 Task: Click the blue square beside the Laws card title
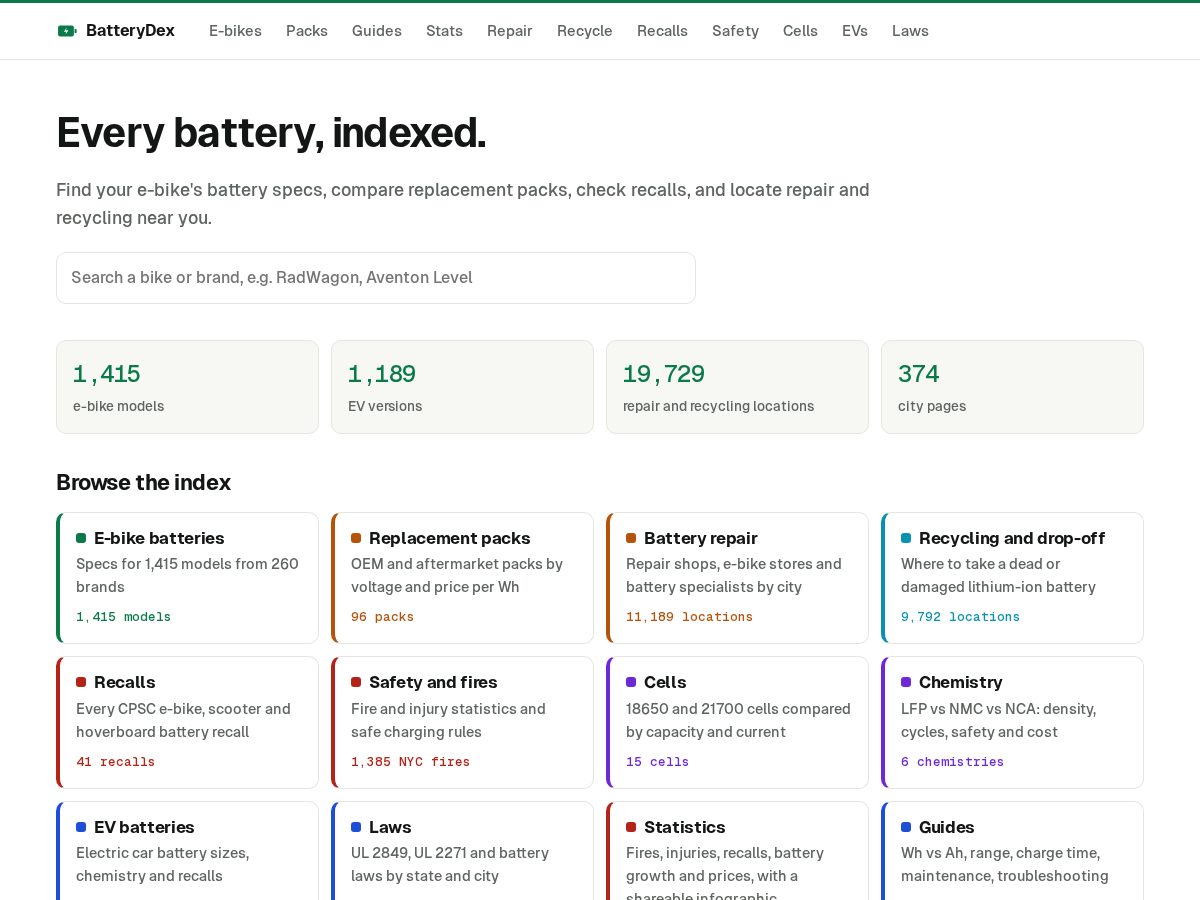coord(356,827)
